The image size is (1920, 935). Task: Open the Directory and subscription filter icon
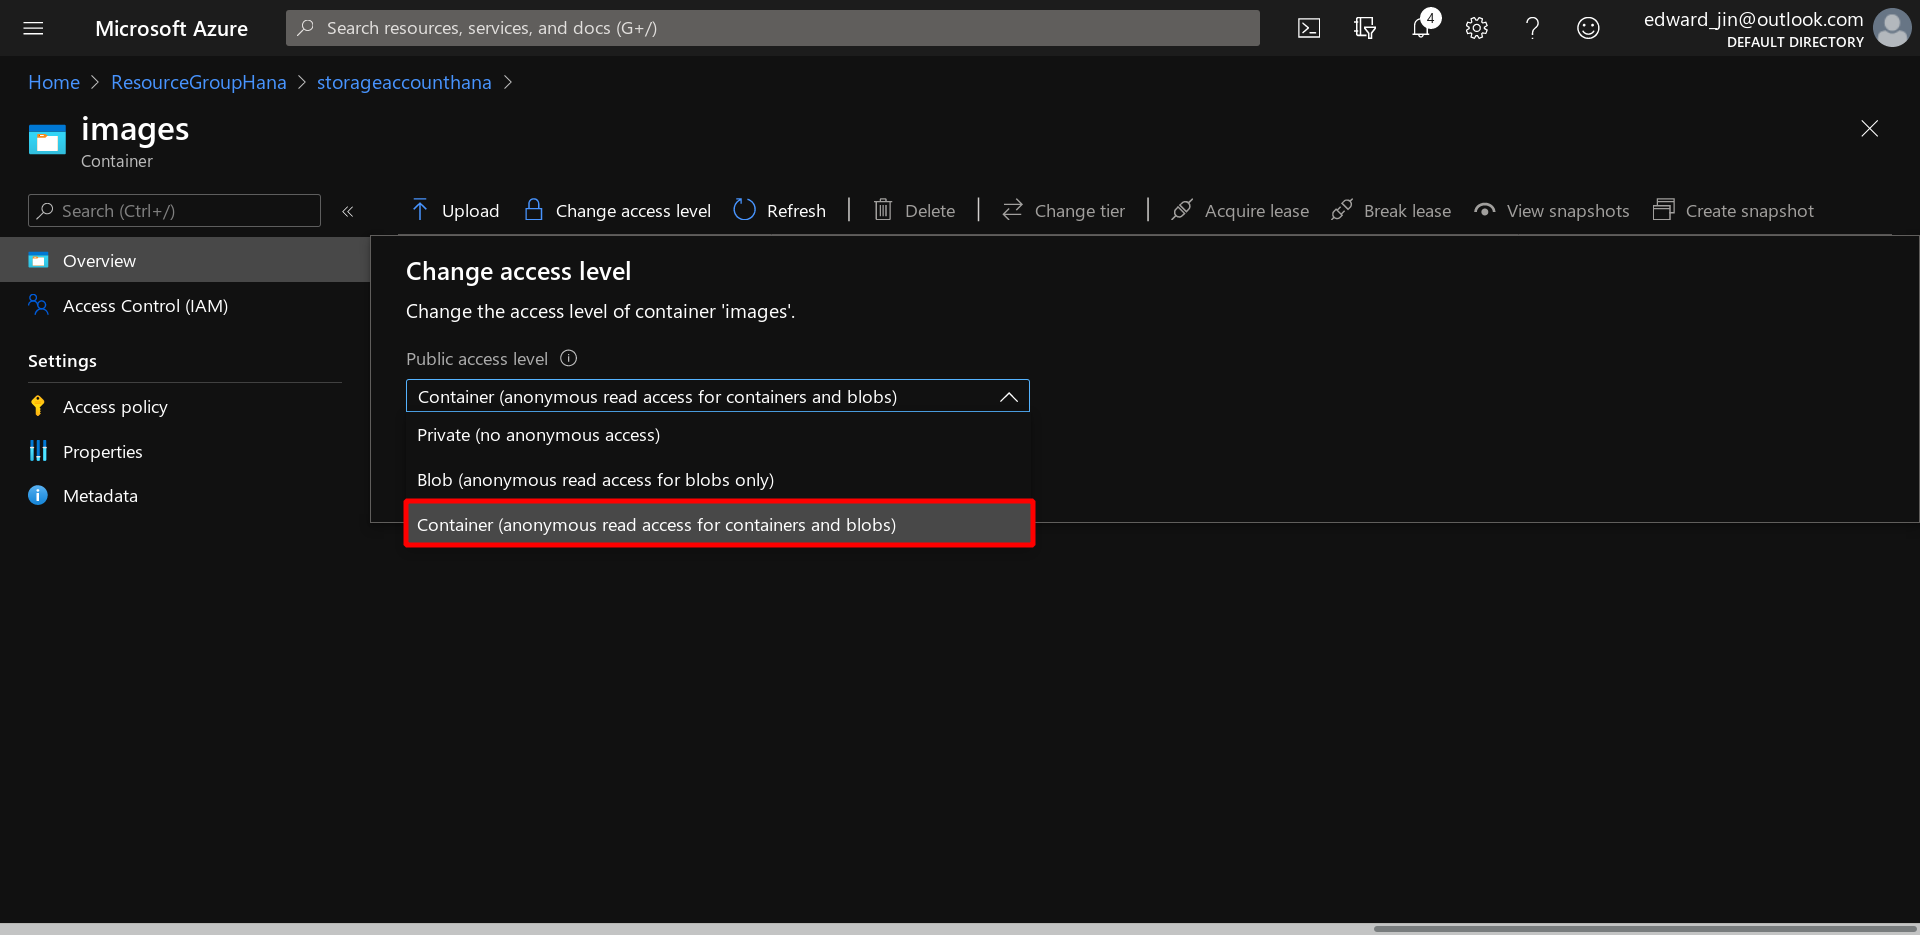[x=1364, y=28]
